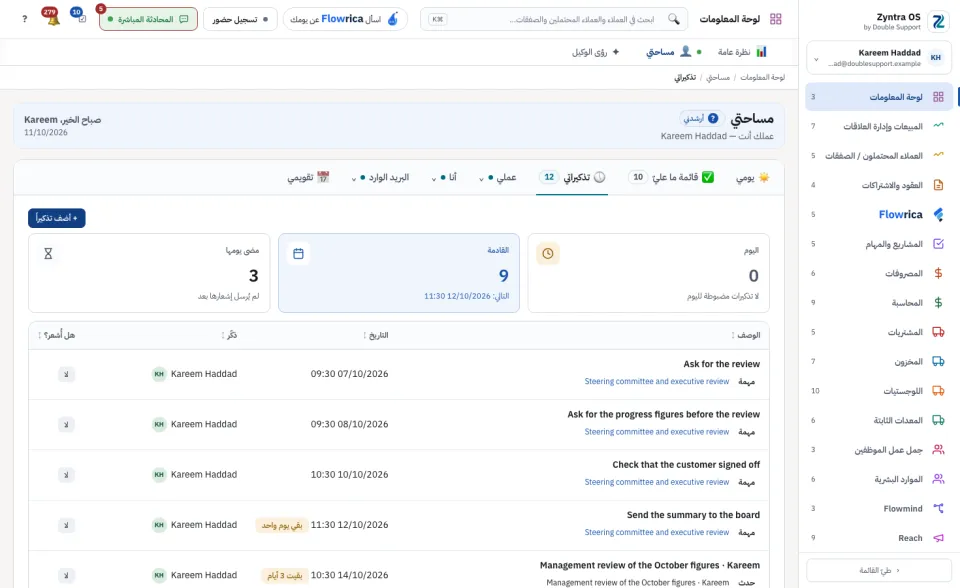Expand the أنا tab dropdown
Viewport: 960px width, 588px height.
coord(444,178)
